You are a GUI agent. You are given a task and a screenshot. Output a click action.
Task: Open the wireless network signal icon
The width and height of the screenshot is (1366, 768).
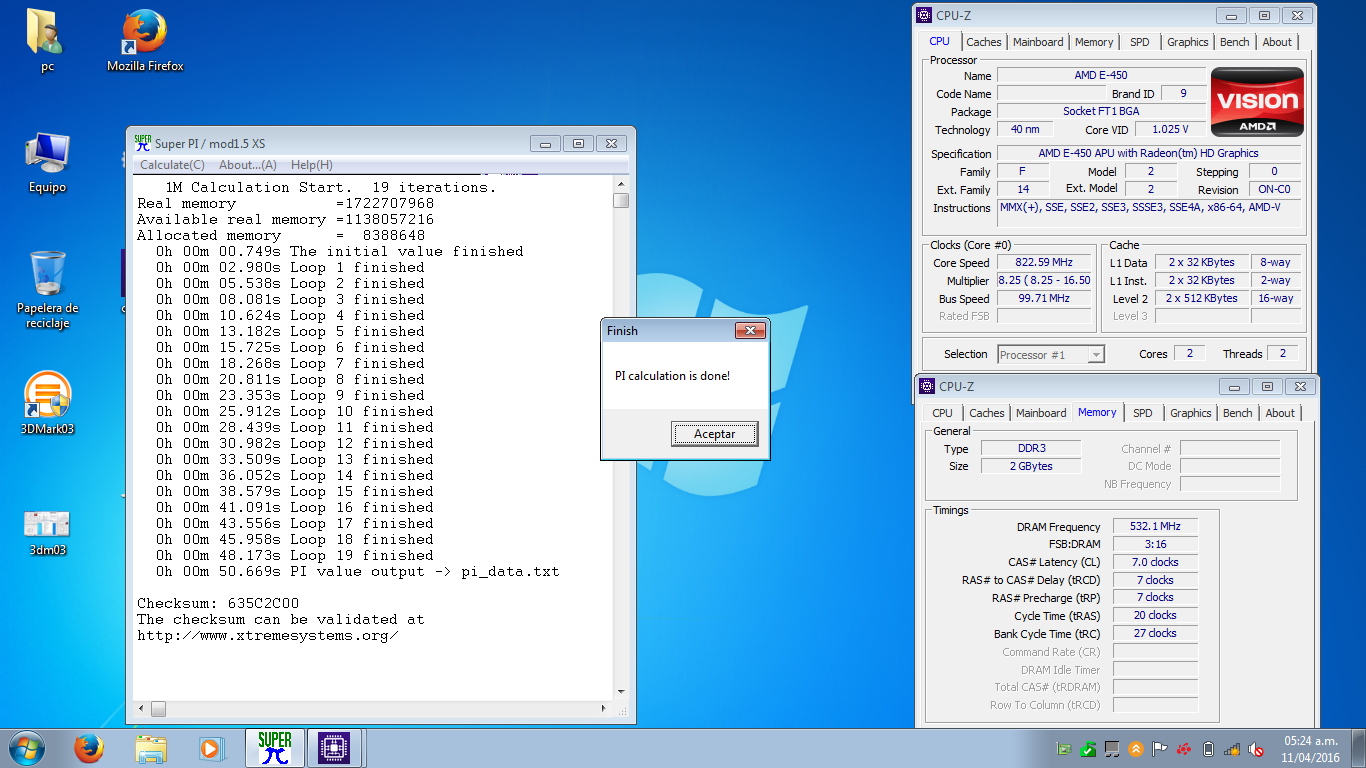click(1232, 749)
